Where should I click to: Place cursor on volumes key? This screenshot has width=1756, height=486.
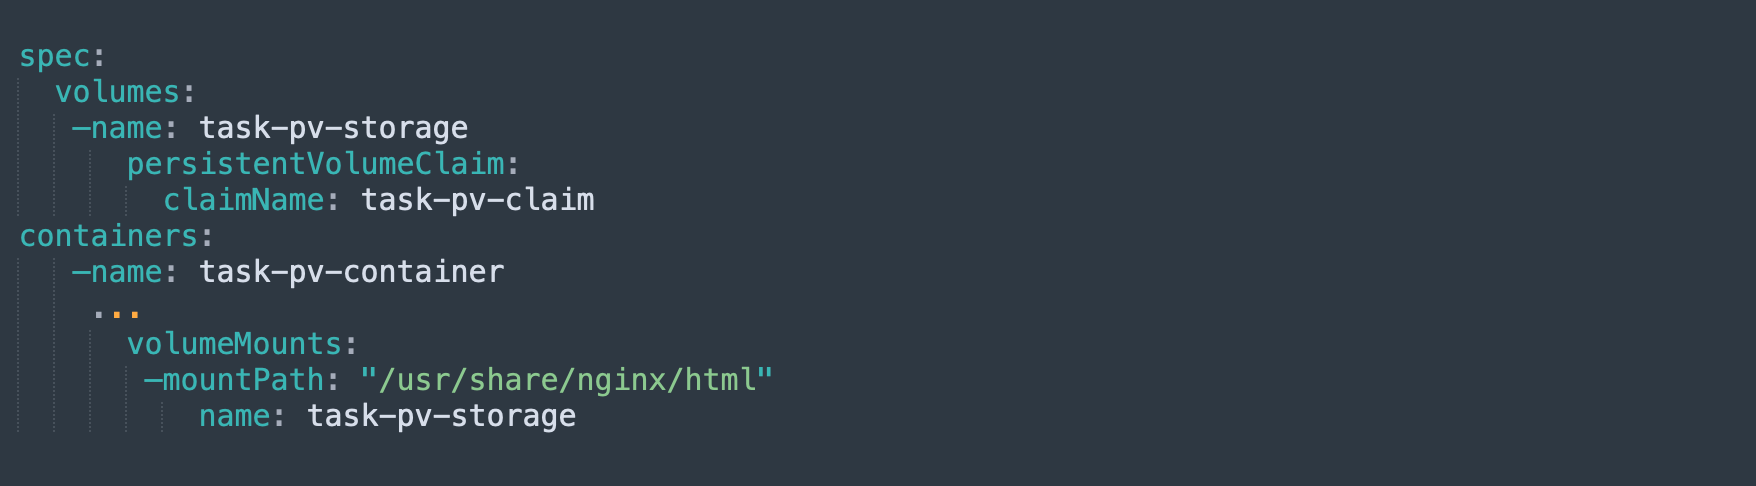(x=117, y=92)
